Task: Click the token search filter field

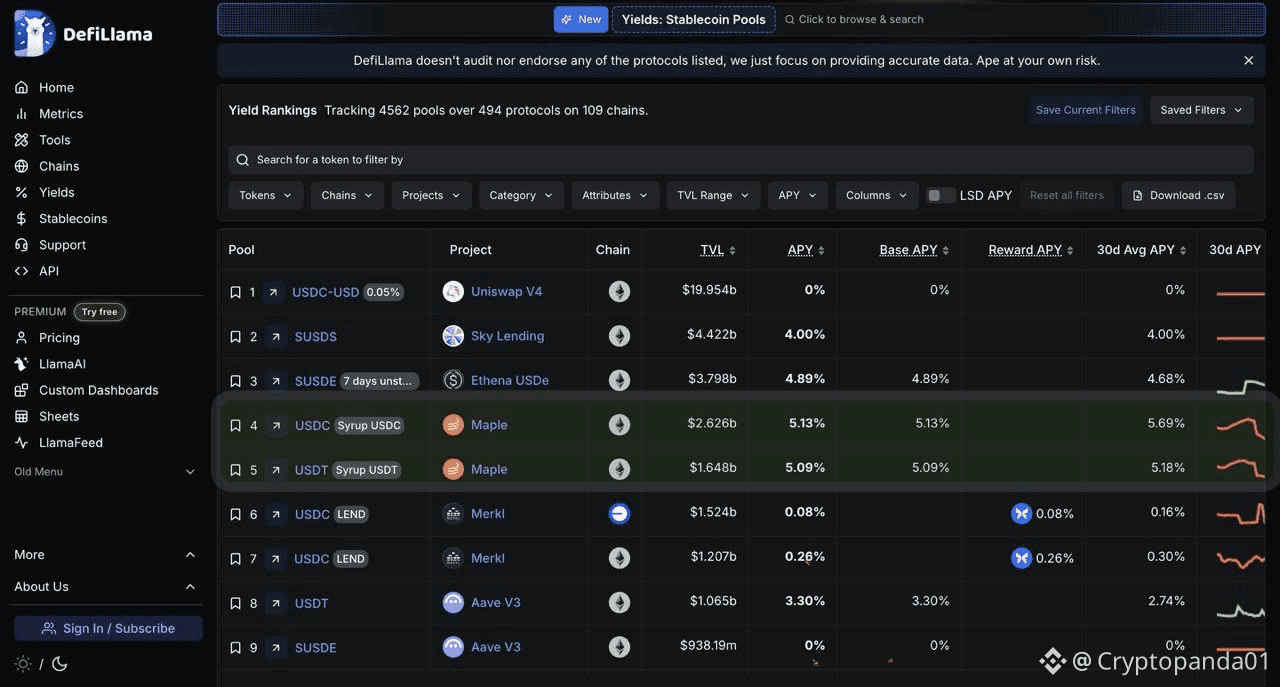Action: point(741,160)
